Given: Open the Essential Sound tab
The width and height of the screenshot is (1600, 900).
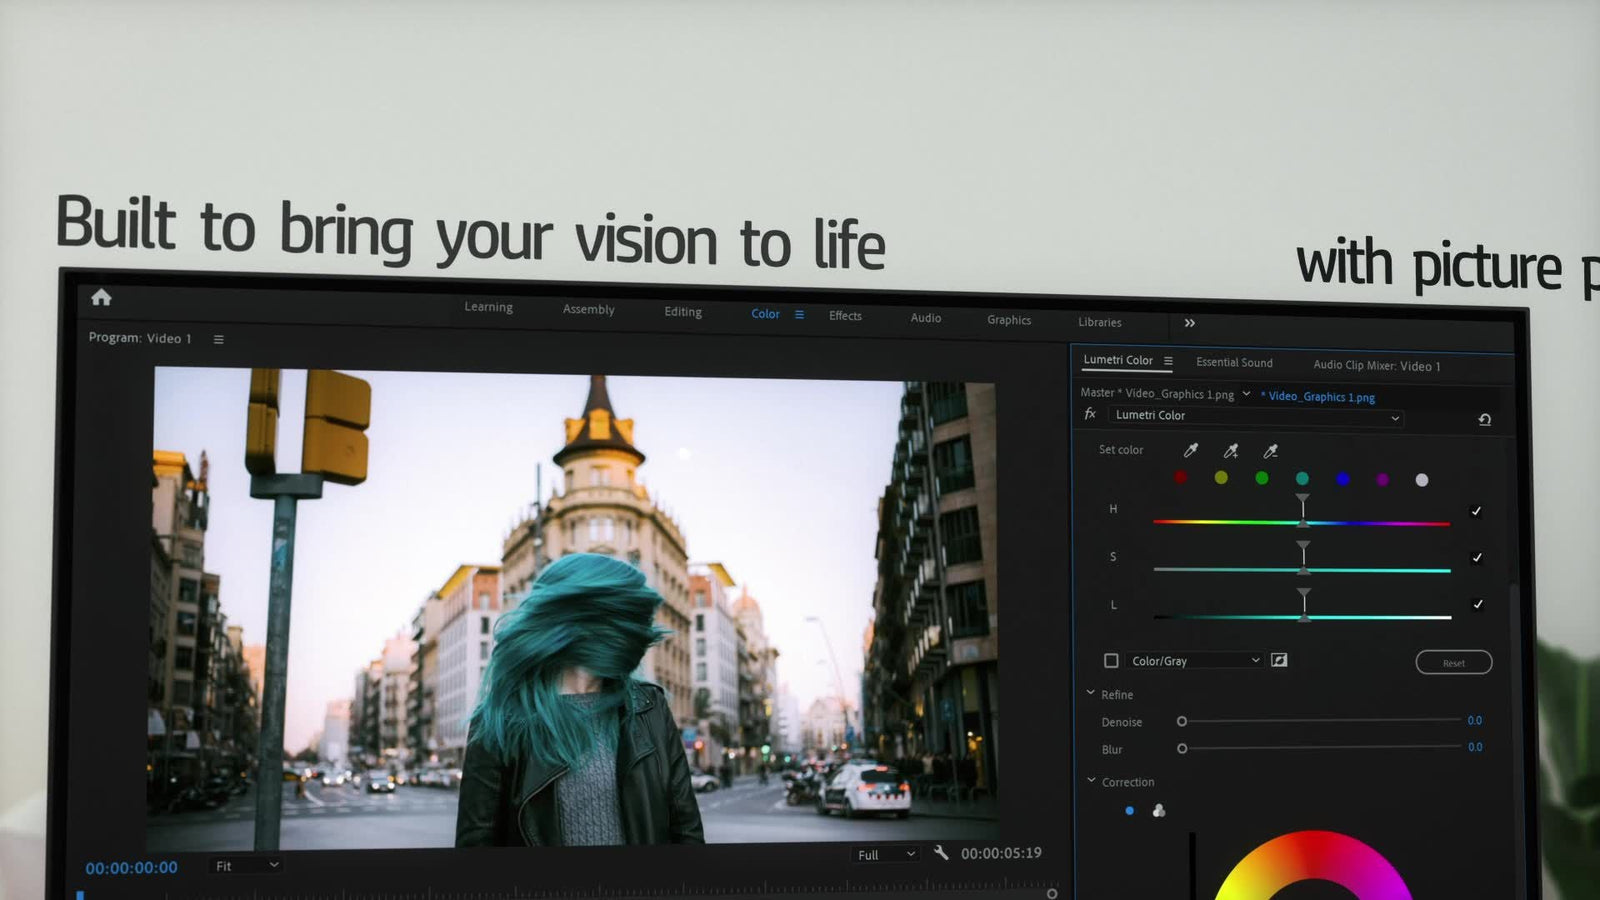Looking at the screenshot, I should pos(1234,363).
